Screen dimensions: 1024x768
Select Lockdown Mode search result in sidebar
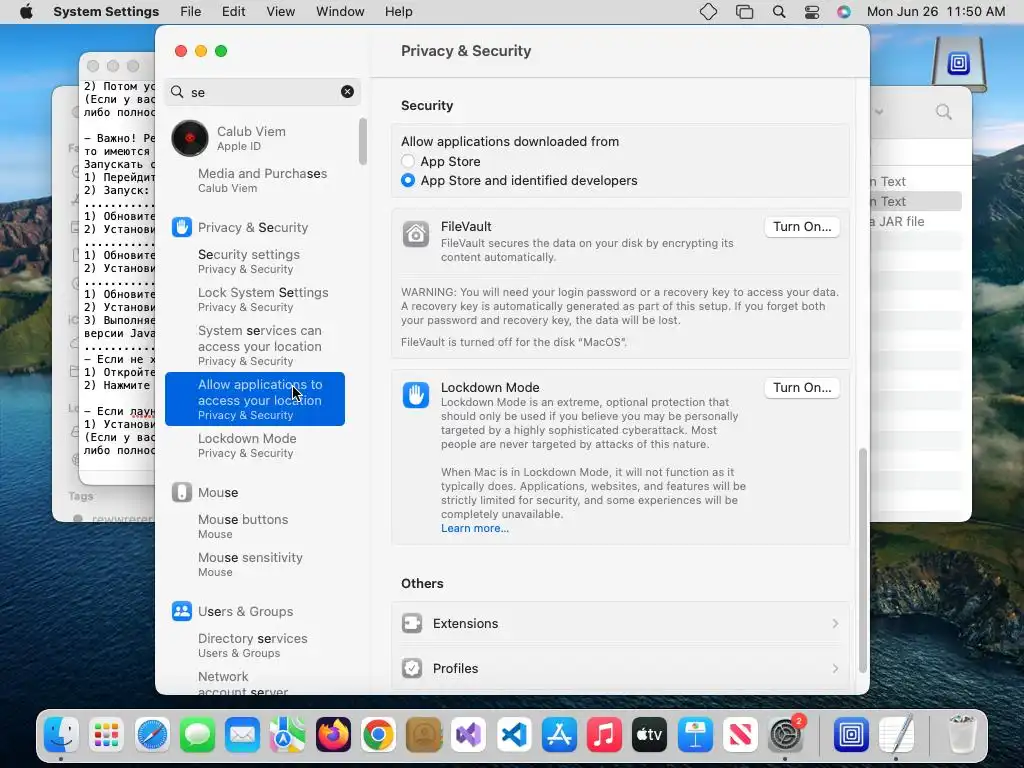[255, 445]
